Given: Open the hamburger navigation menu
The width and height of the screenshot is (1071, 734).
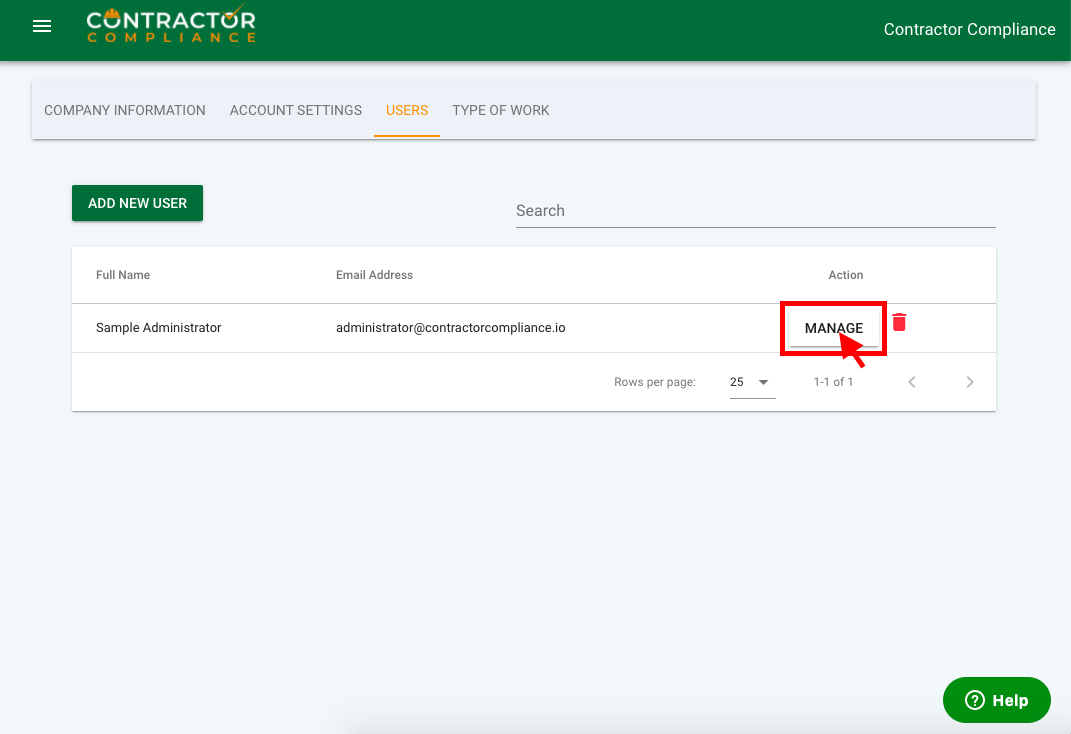Looking at the screenshot, I should [x=42, y=27].
